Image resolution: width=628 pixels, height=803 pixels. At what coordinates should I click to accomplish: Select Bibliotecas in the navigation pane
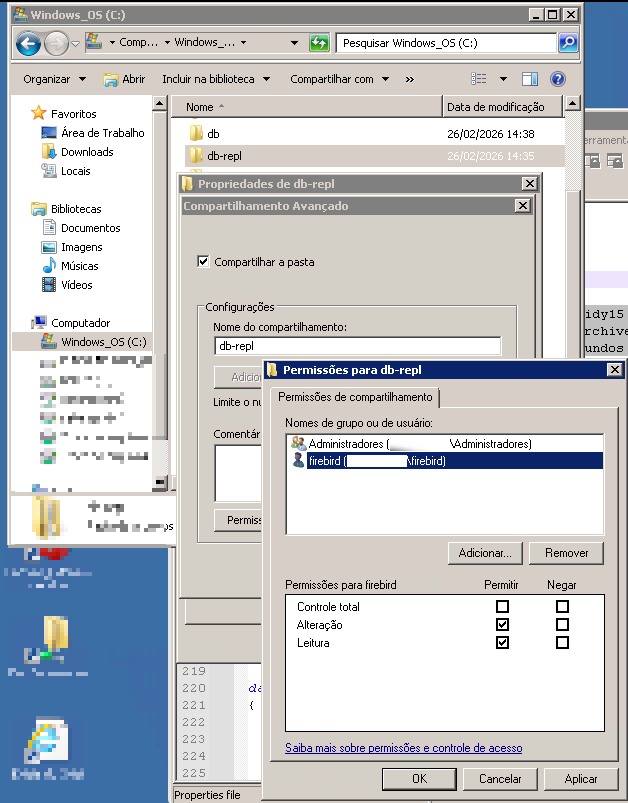[66, 208]
